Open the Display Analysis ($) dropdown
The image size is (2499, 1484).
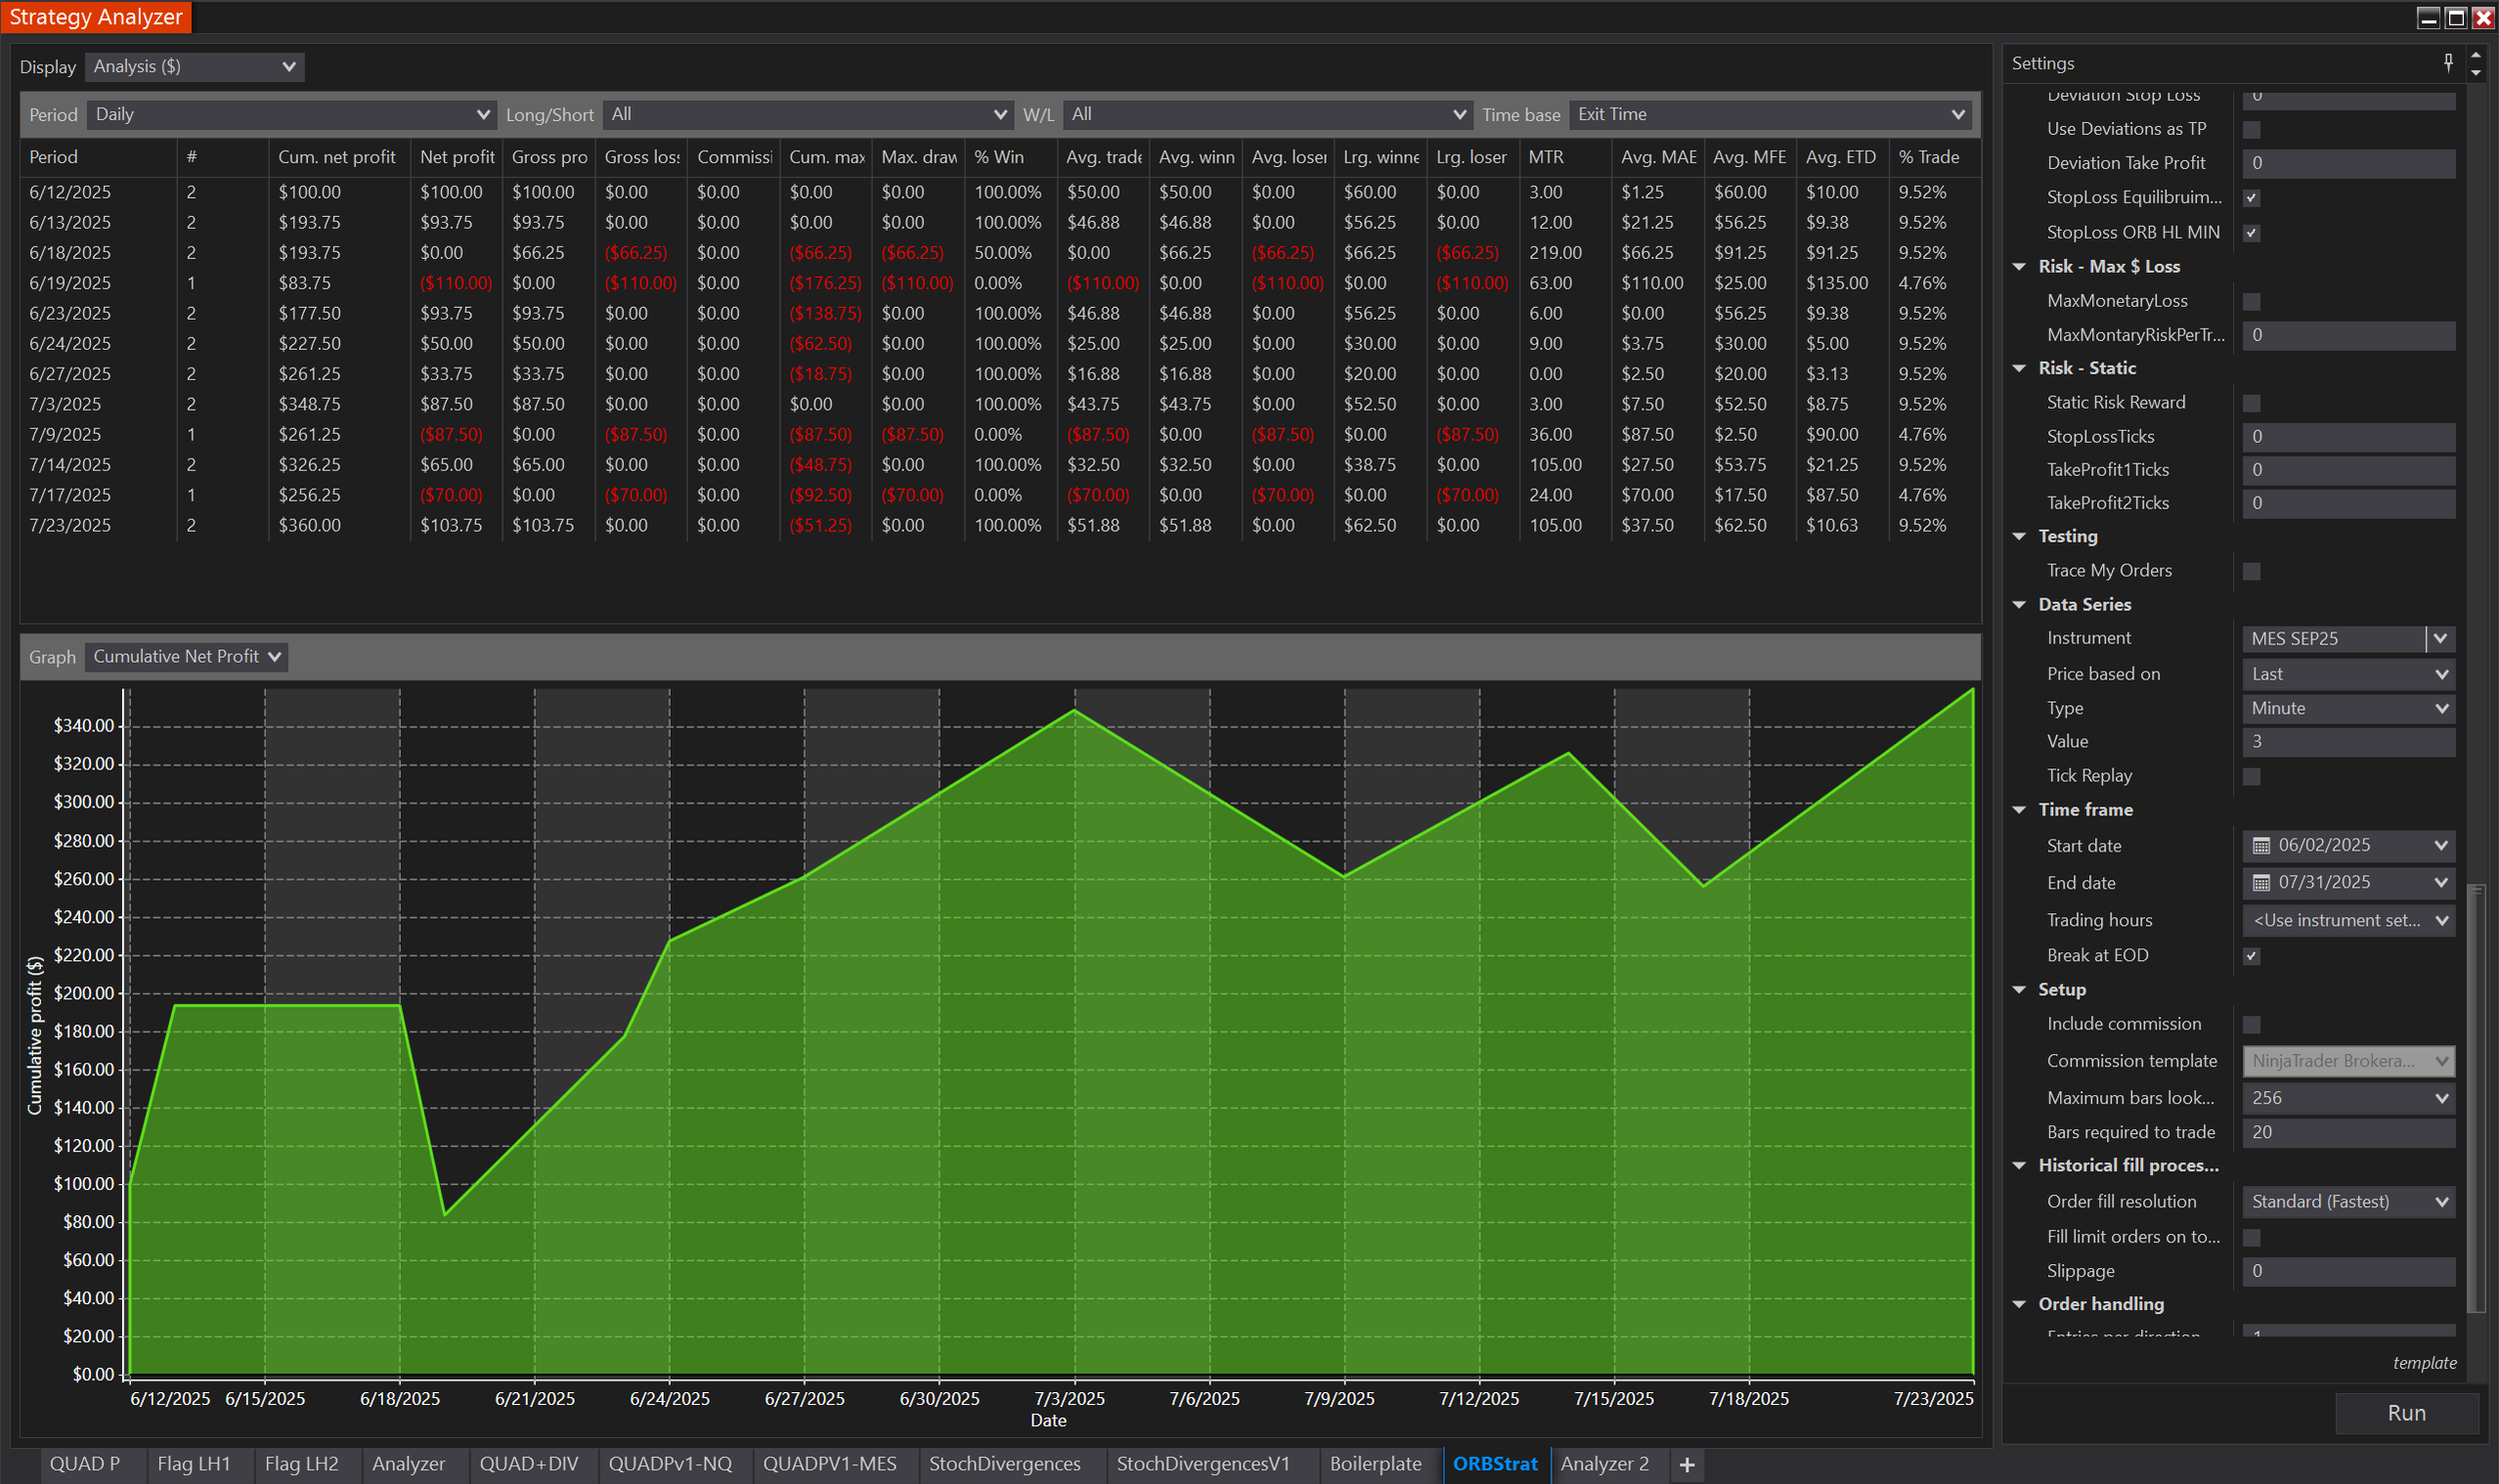195,67
